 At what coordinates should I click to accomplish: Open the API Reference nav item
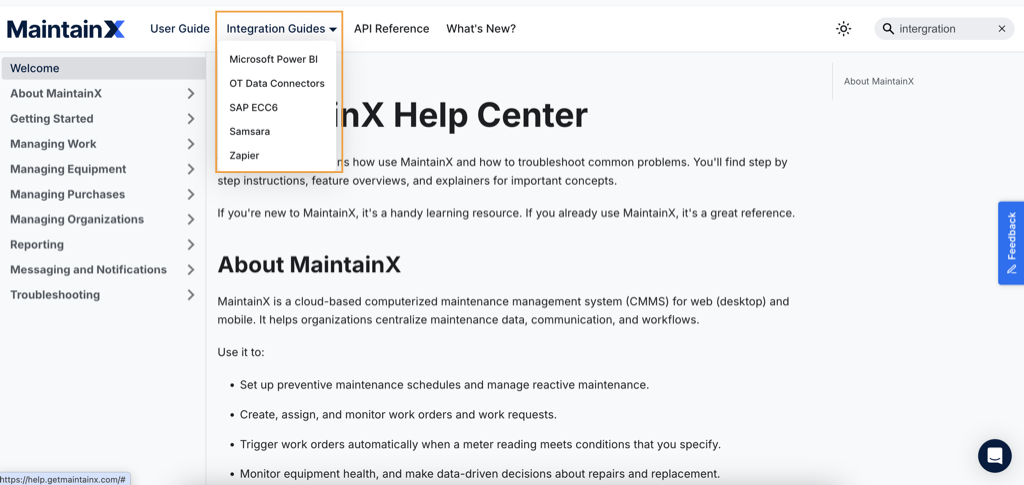(x=391, y=29)
